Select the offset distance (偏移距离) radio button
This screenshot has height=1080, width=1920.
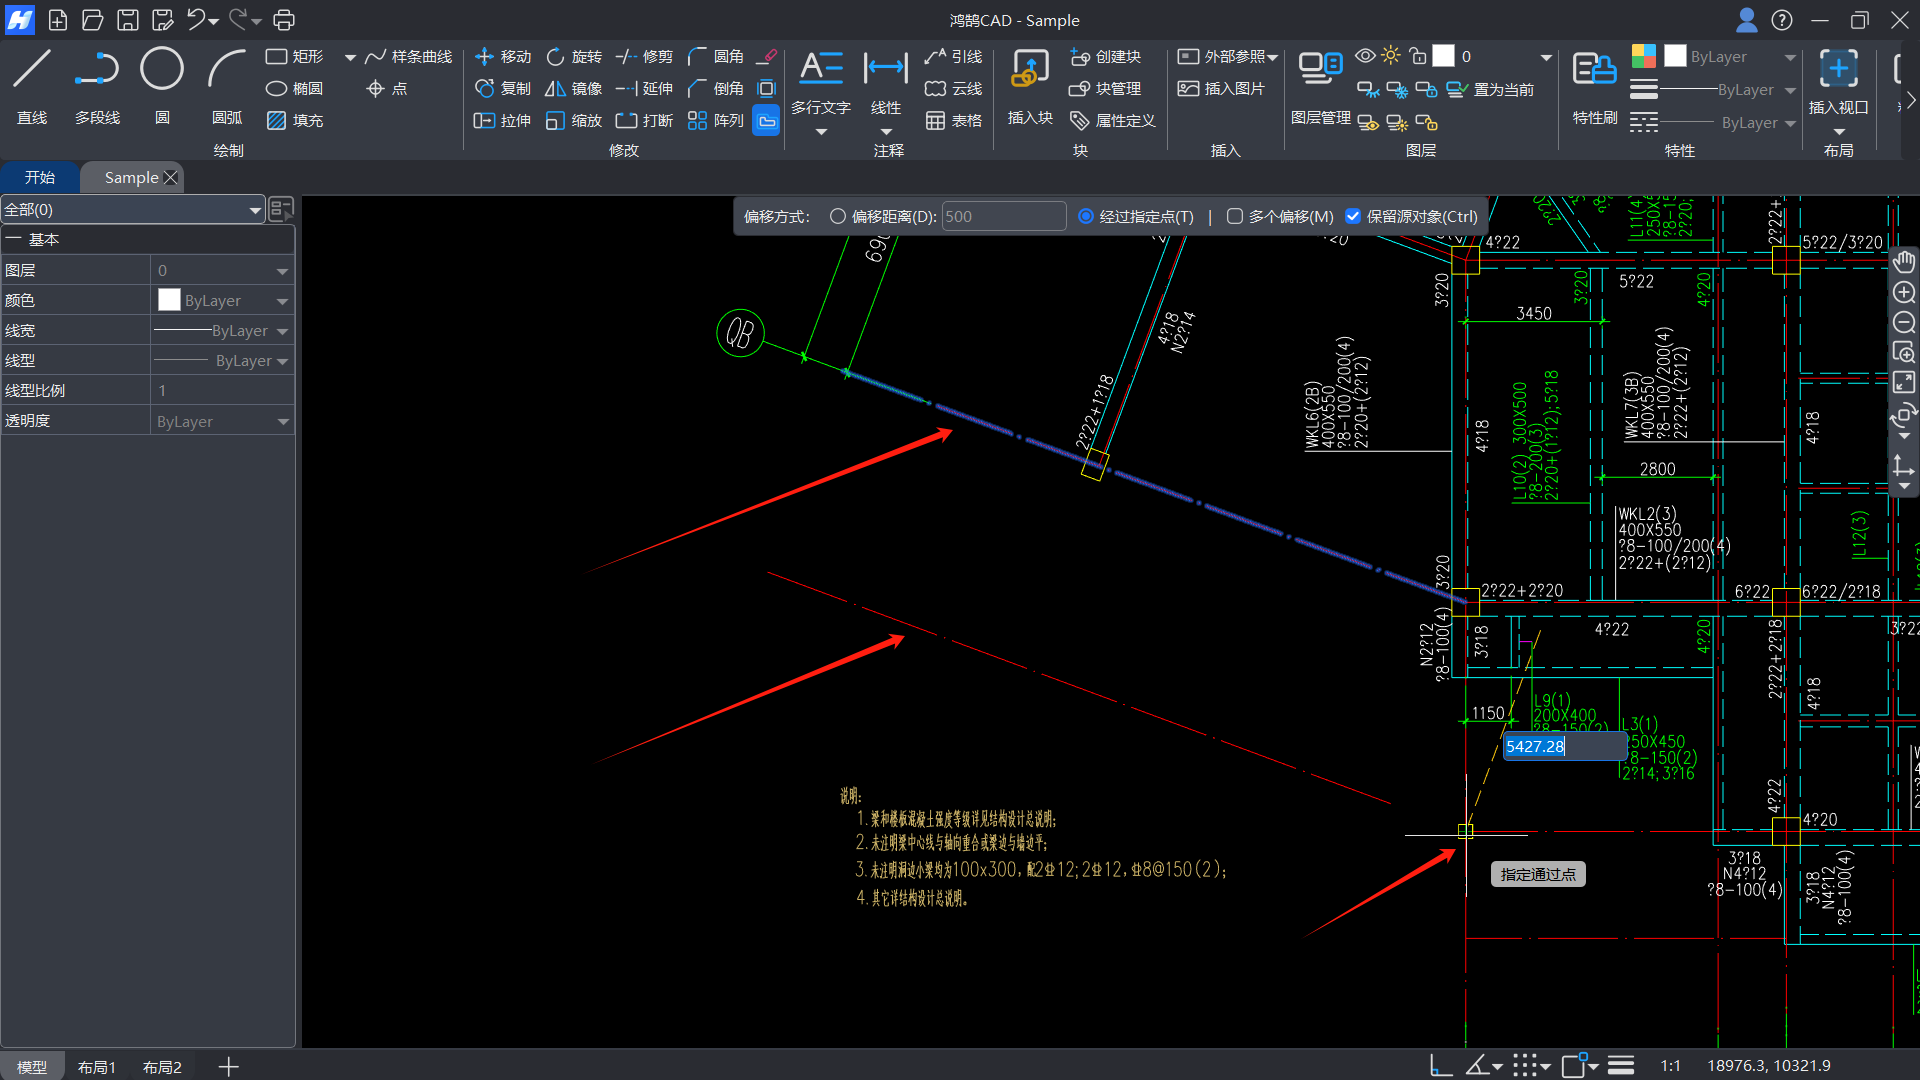838,217
